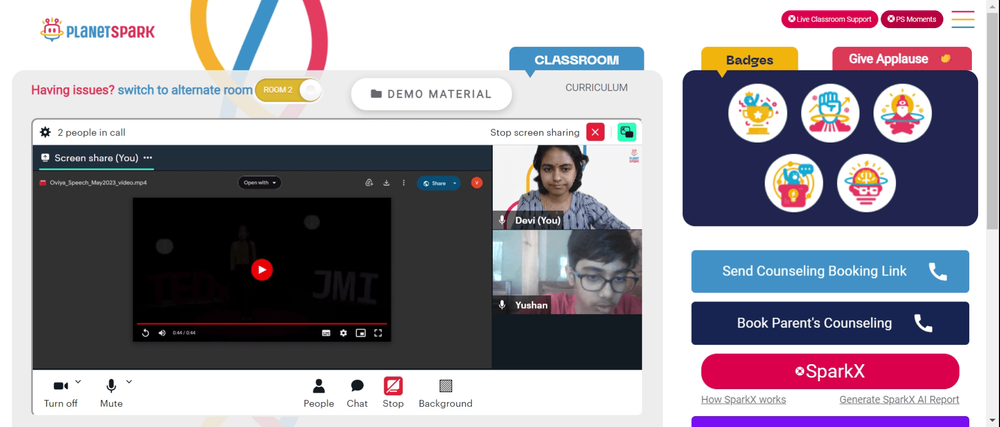Toggle the ROOM 2 switch

288,90
